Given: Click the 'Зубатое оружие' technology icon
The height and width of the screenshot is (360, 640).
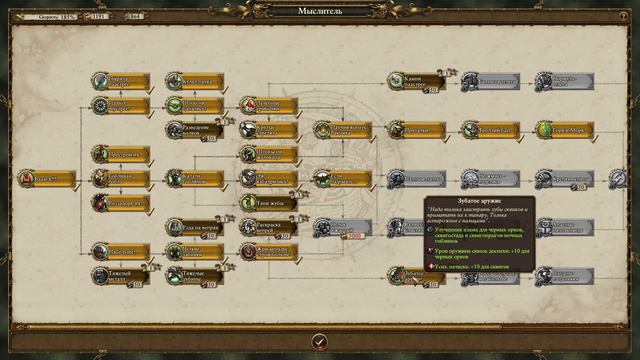Looking at the screenshot, I should click(396, 276).
